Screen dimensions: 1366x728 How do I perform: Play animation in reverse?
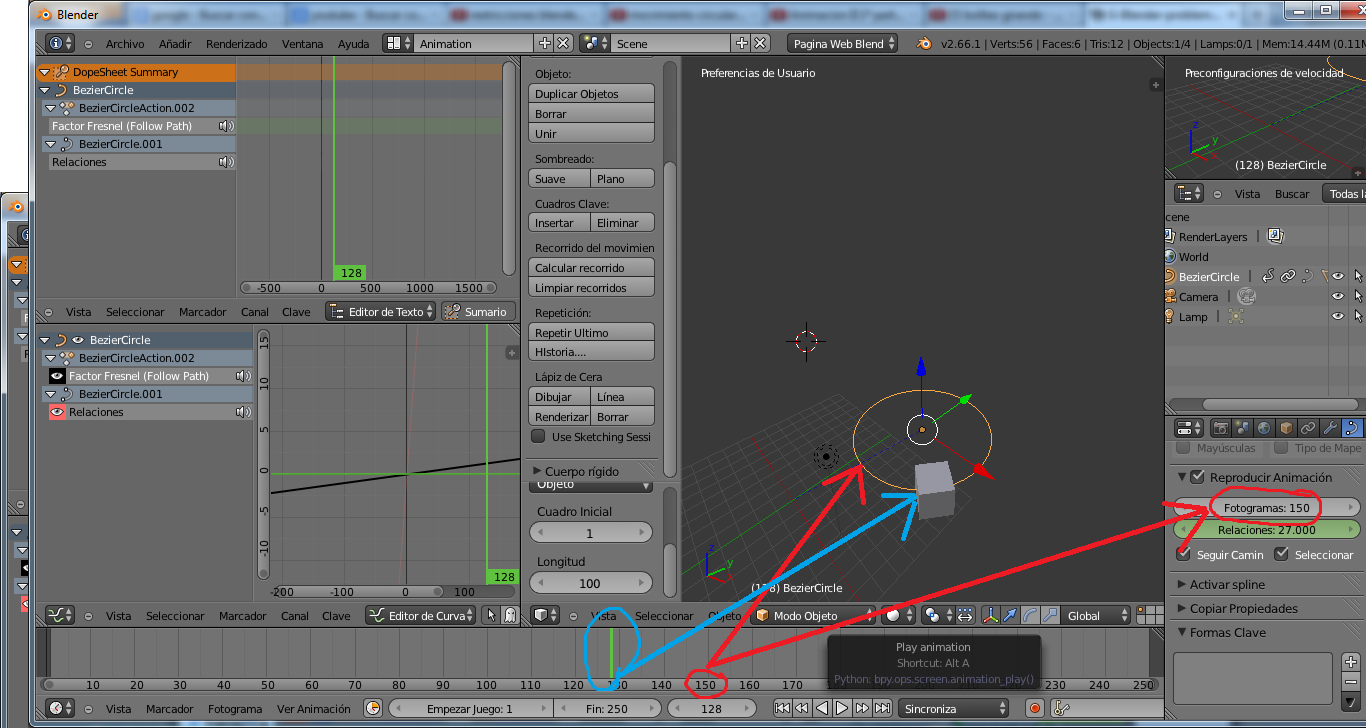[x=822, y=708]
